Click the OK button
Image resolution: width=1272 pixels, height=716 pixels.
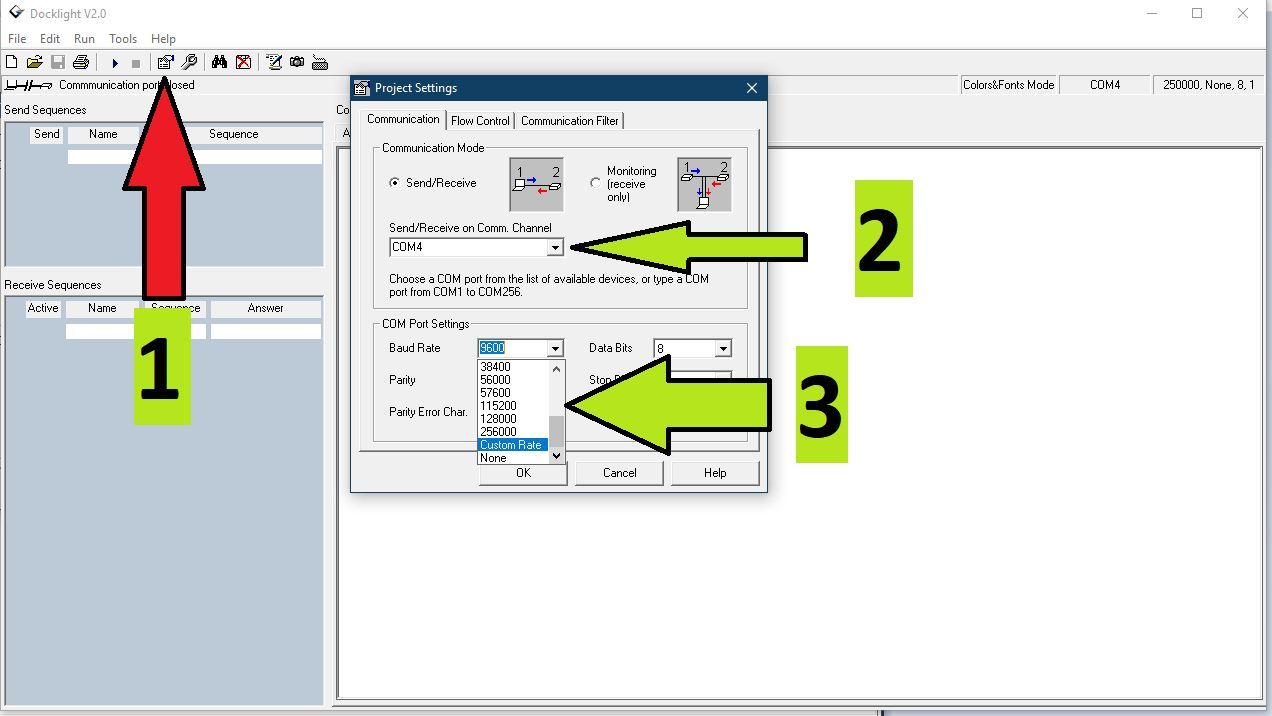pyautogui.click(x=523, y=473)
